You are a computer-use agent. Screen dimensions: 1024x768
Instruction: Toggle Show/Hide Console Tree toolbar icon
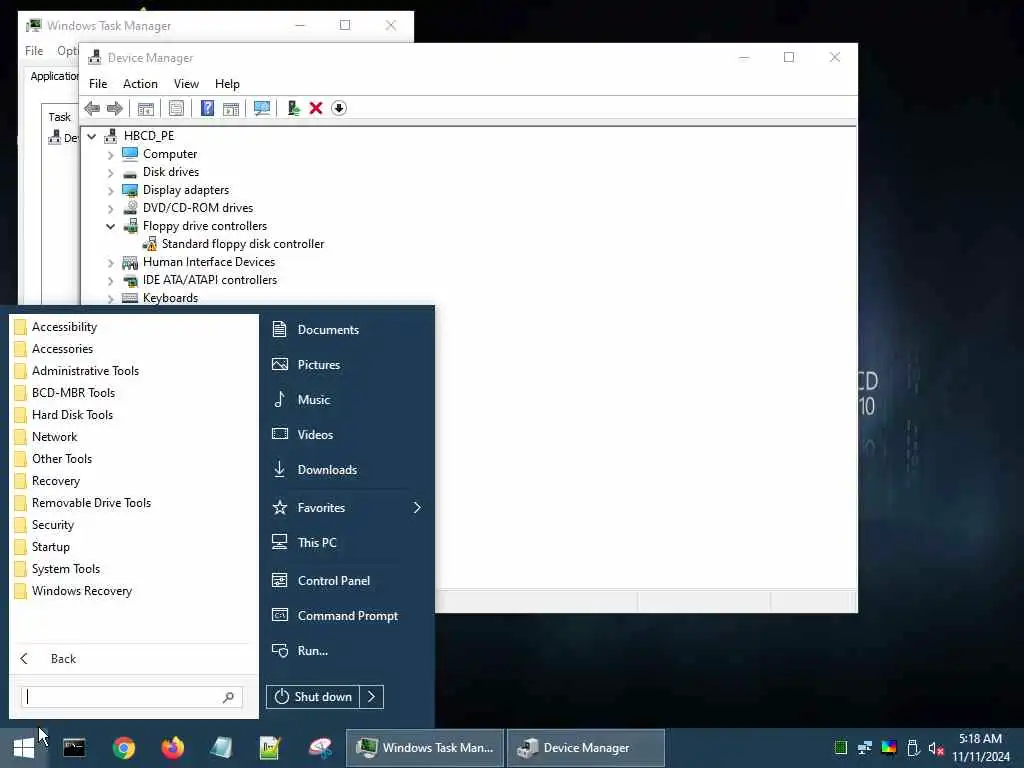tap(146, 108)
